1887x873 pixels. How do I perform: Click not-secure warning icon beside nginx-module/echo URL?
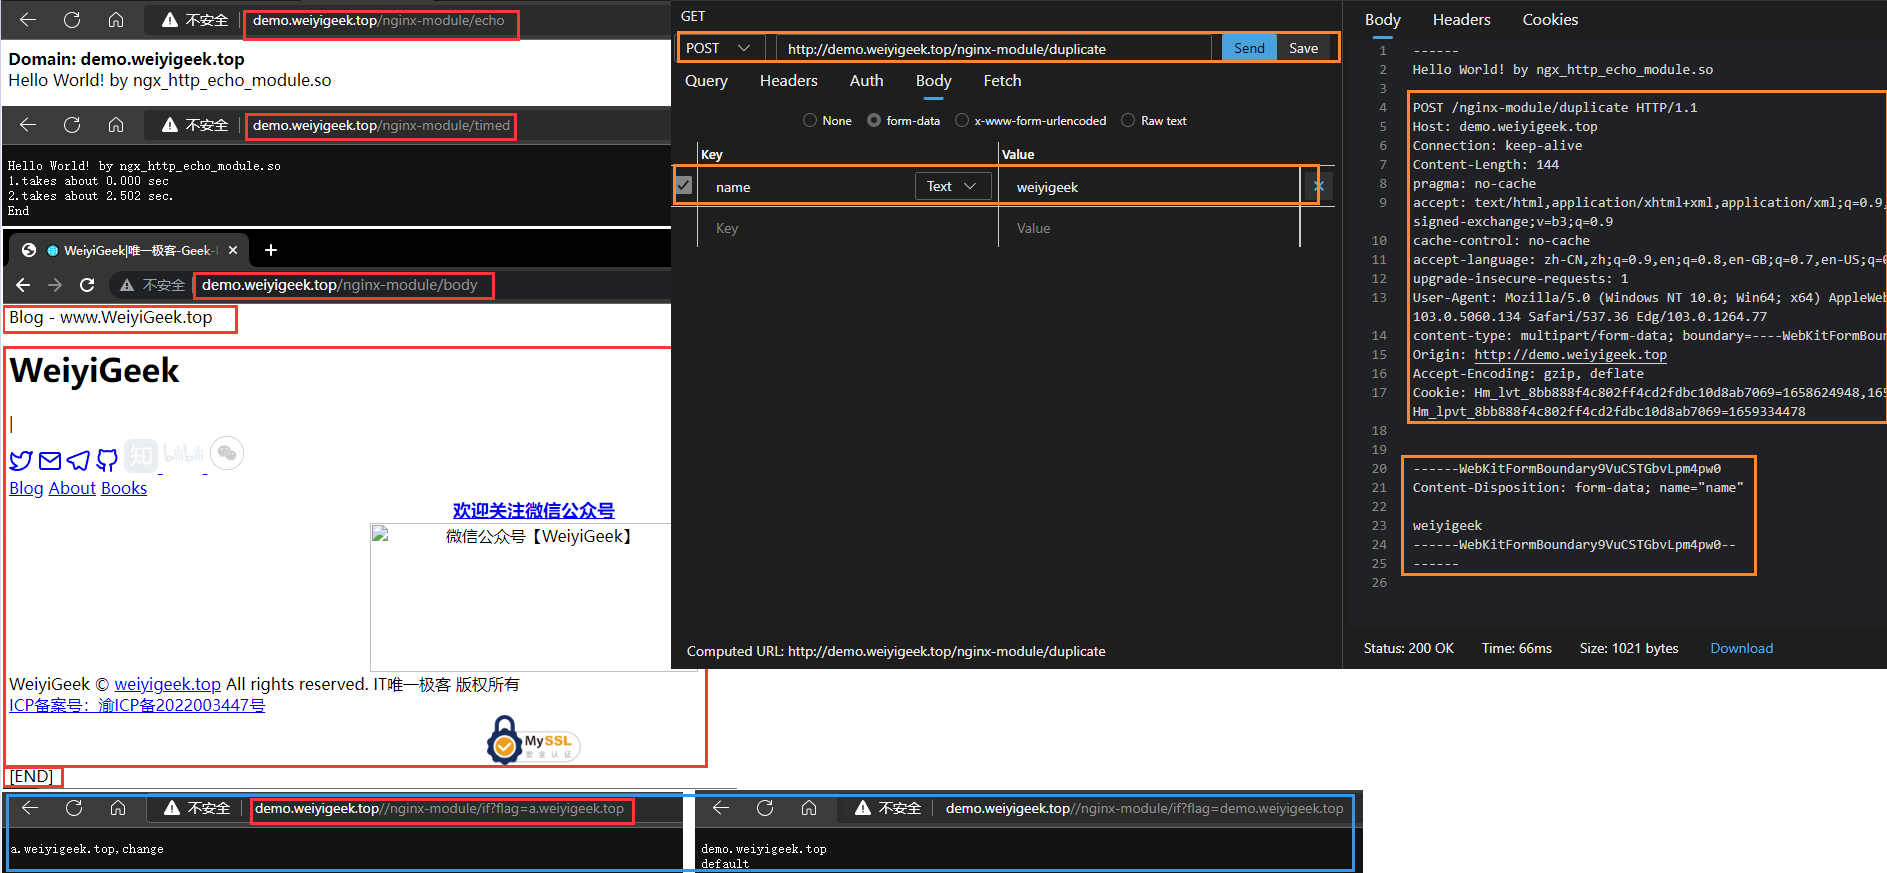click(x=170, y=20)
